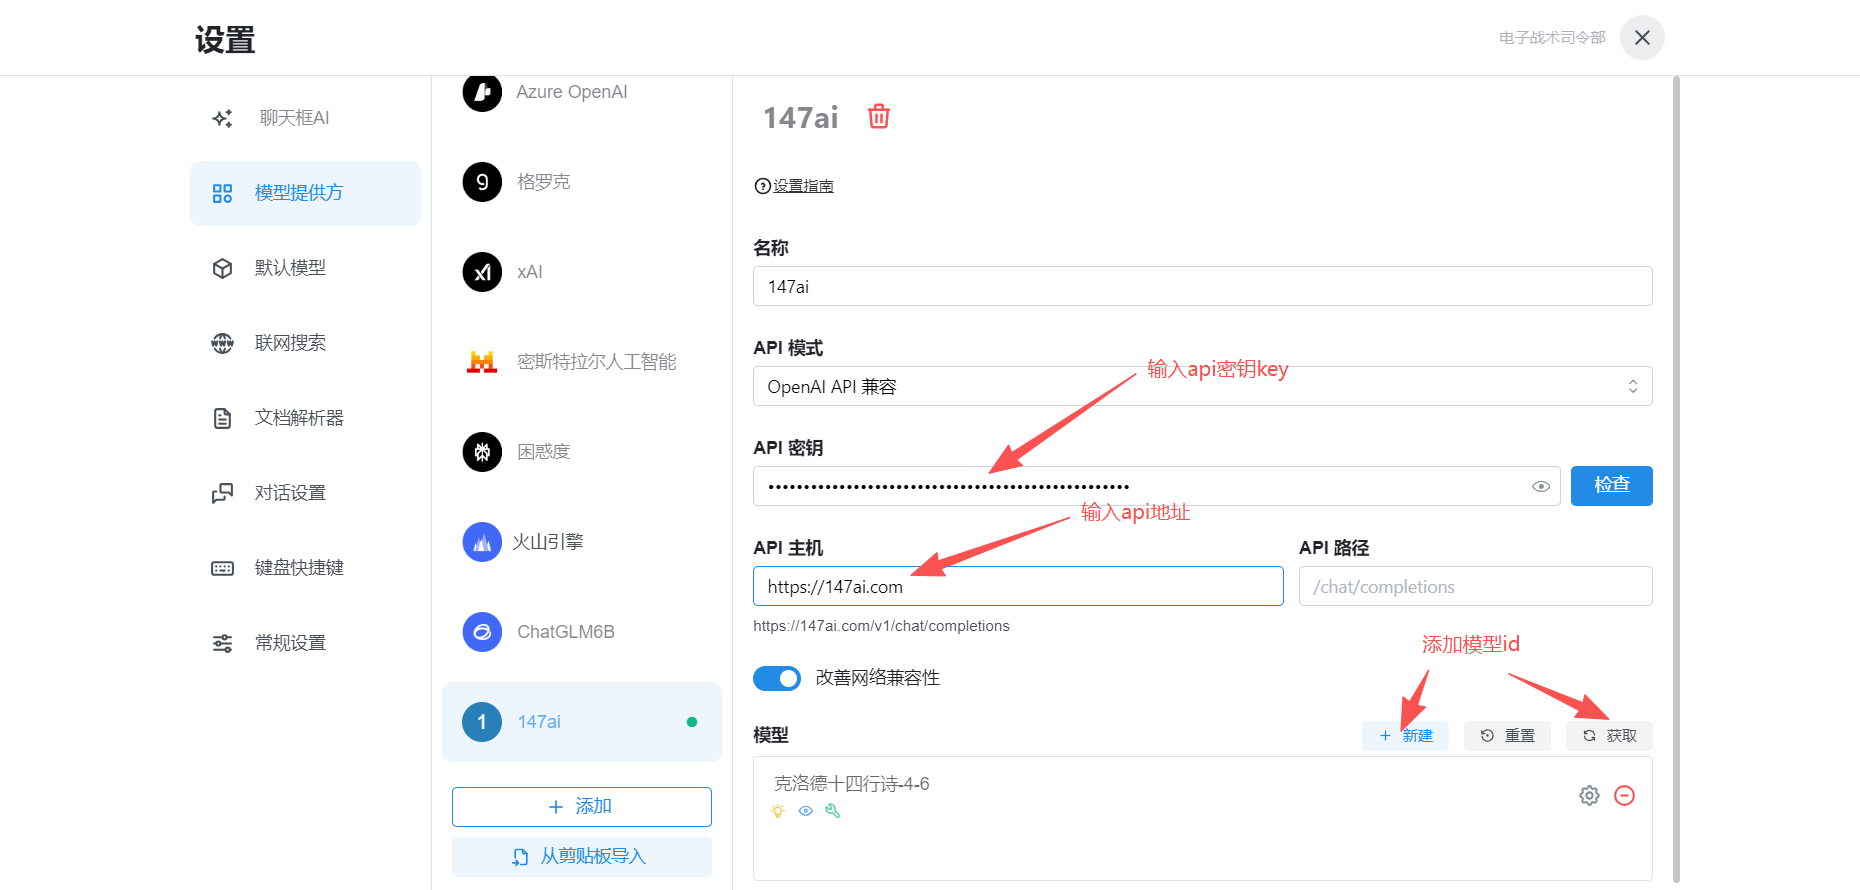This screenshot has width=1860, height=890.
Task: Click the URL preview https://147ai.com/v1/chat/completions
Action: pyautogui.click(x=881, y=626)
